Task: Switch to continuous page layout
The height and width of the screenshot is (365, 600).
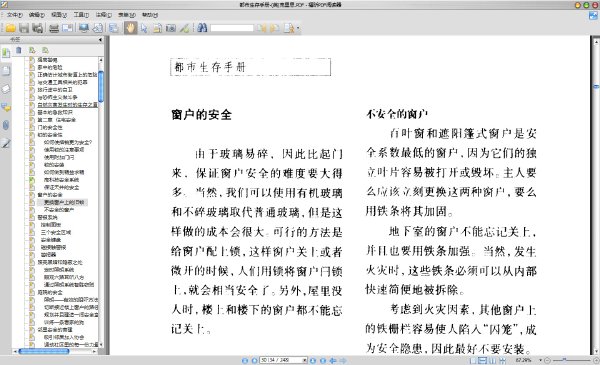Action: click(483, 360)
